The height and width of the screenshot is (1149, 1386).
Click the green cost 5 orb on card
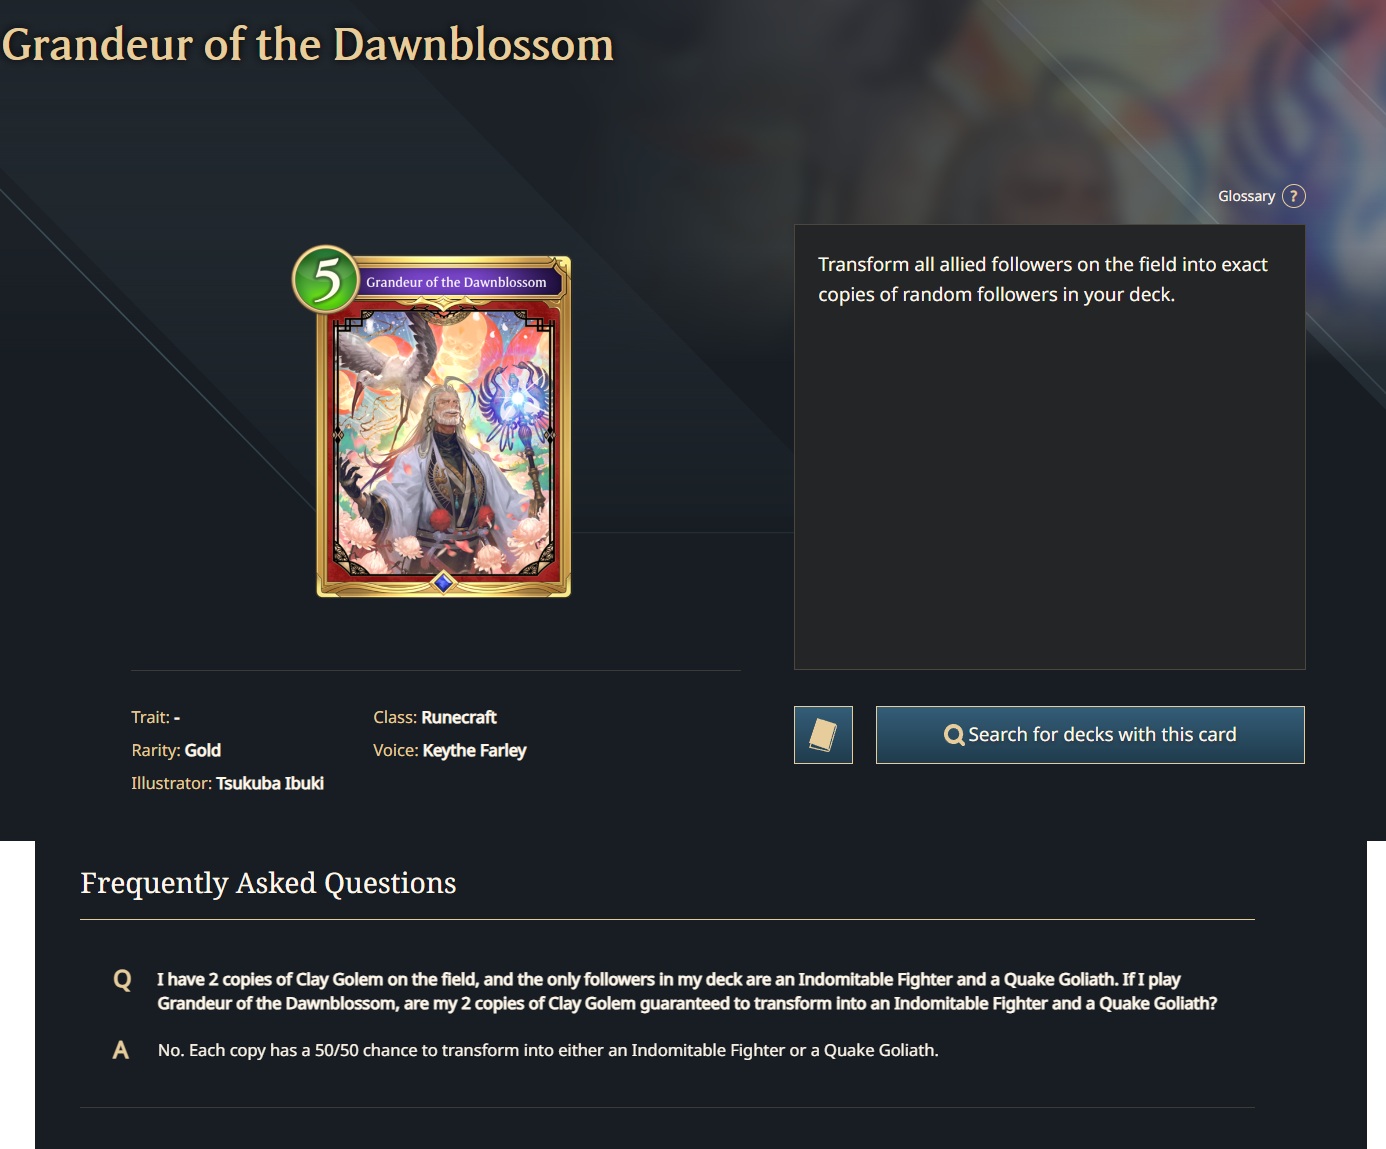pyautogui.click(x=325, y=279)
